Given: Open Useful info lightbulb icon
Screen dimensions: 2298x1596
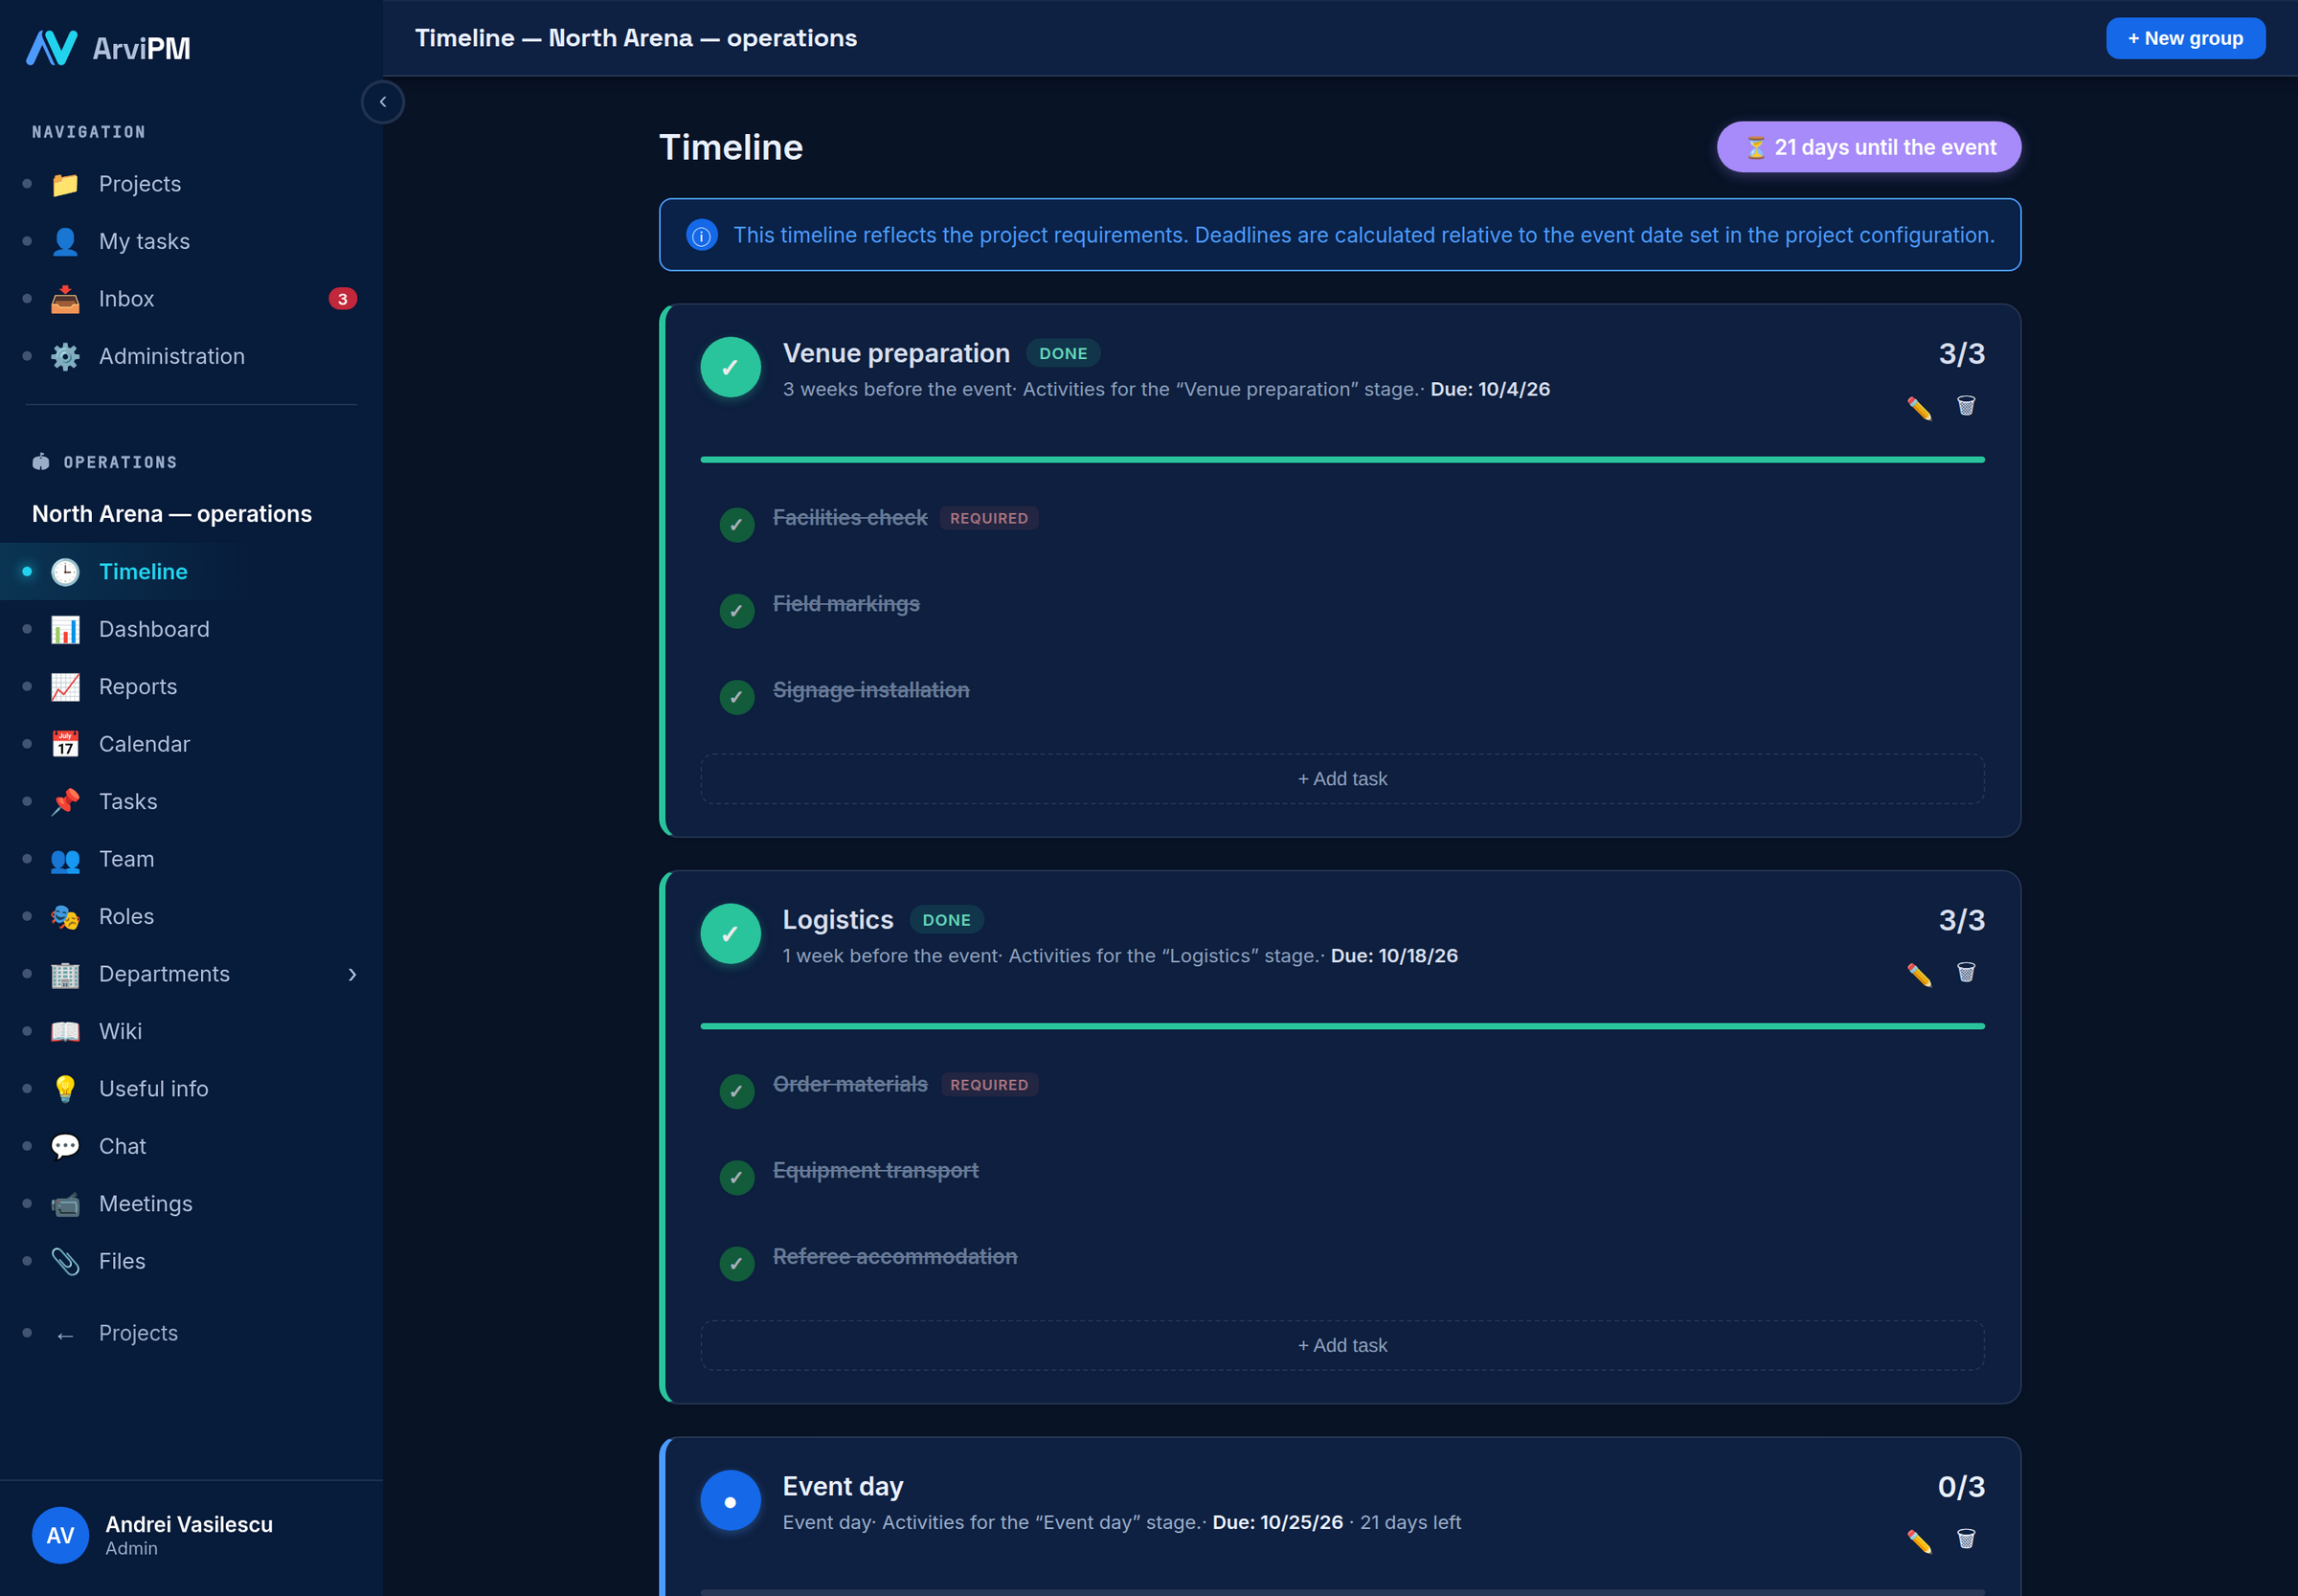Looking at the screenshot, I should (65, 1089).
